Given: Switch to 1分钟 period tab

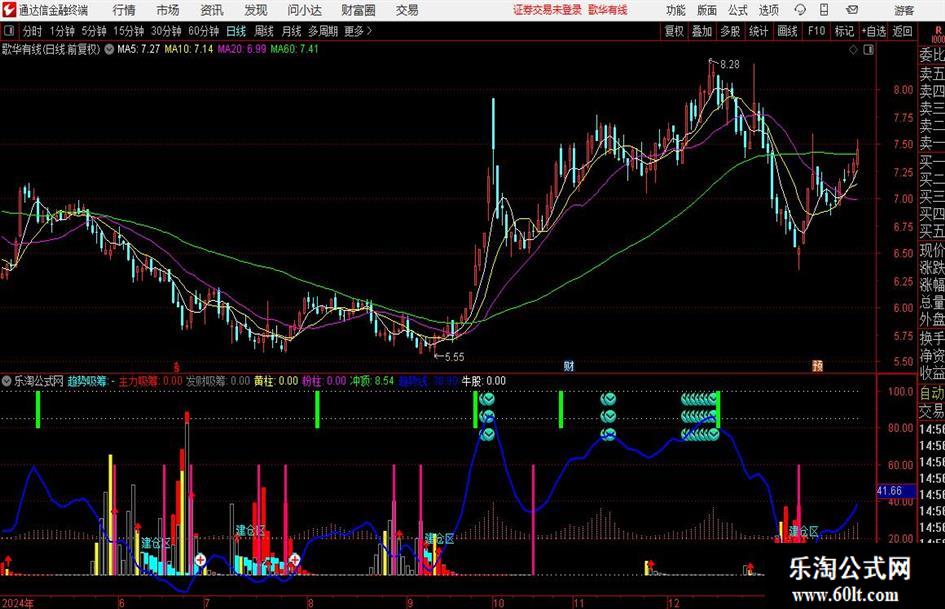Looking at the screenshot, I should (x=62, y=31).
